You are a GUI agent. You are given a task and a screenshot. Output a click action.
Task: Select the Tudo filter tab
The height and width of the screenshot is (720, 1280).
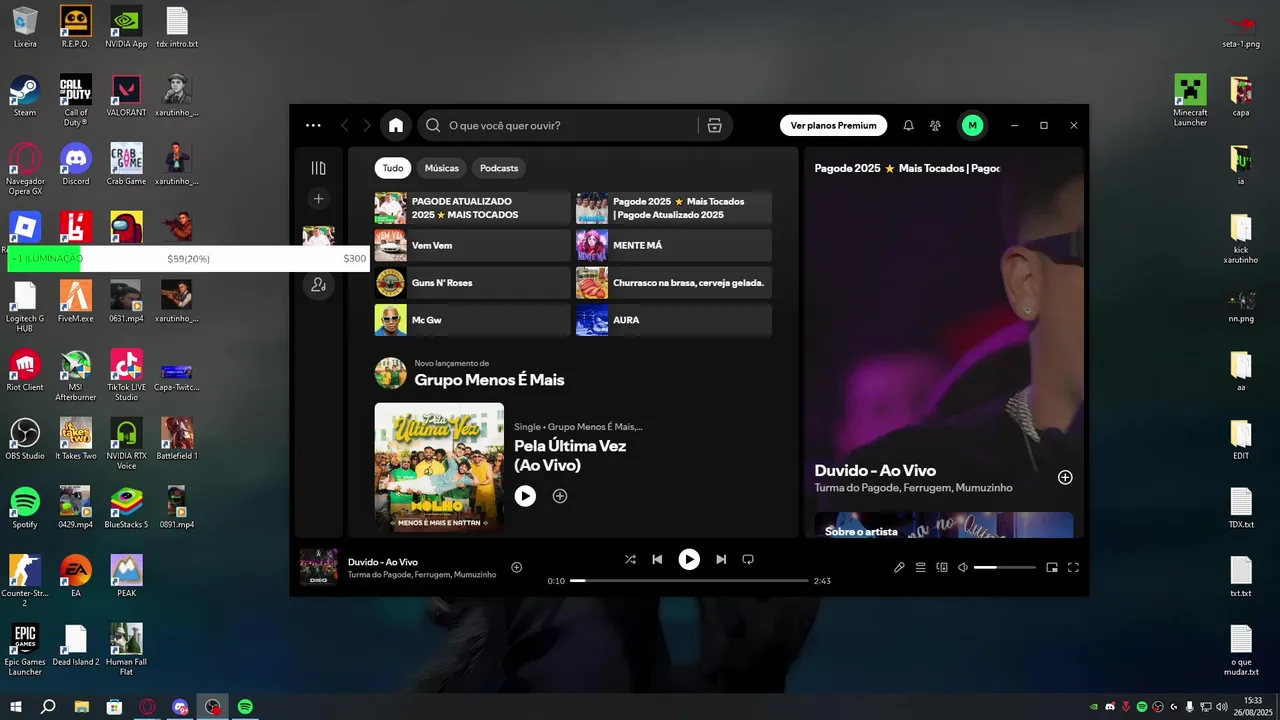pos(393,168)
